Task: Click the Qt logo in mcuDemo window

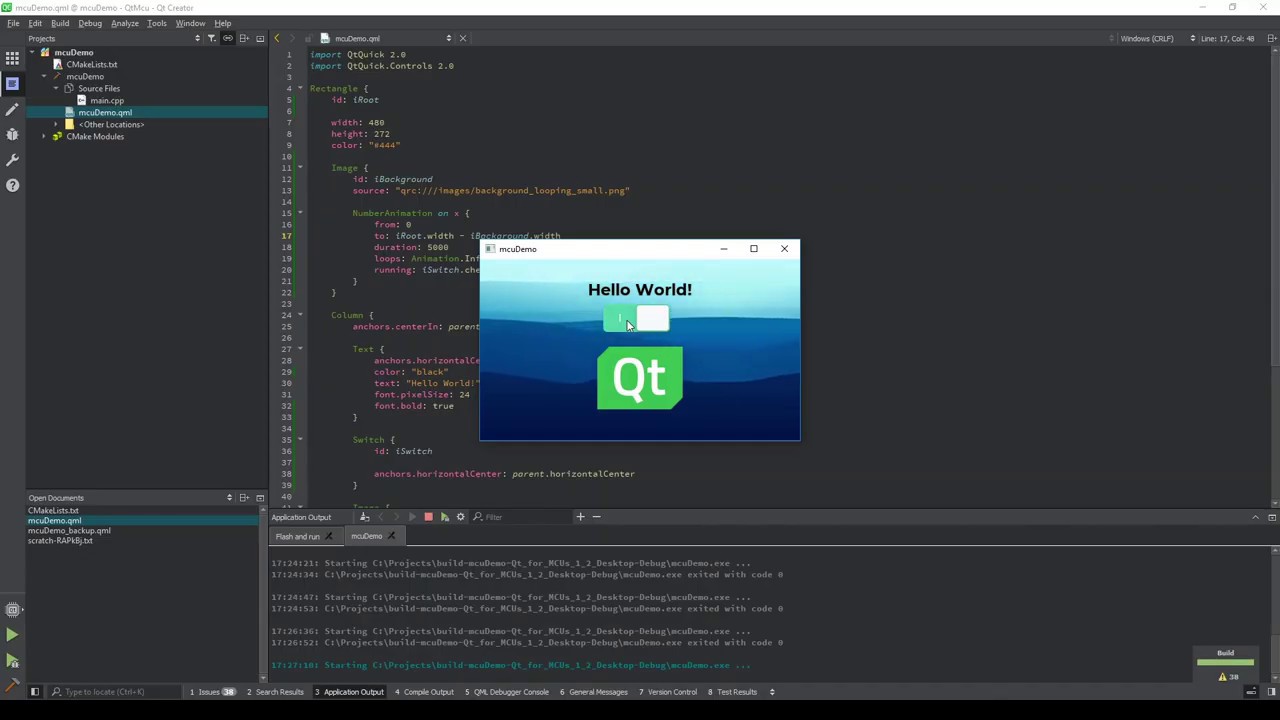Action: (x=640, y=378)
